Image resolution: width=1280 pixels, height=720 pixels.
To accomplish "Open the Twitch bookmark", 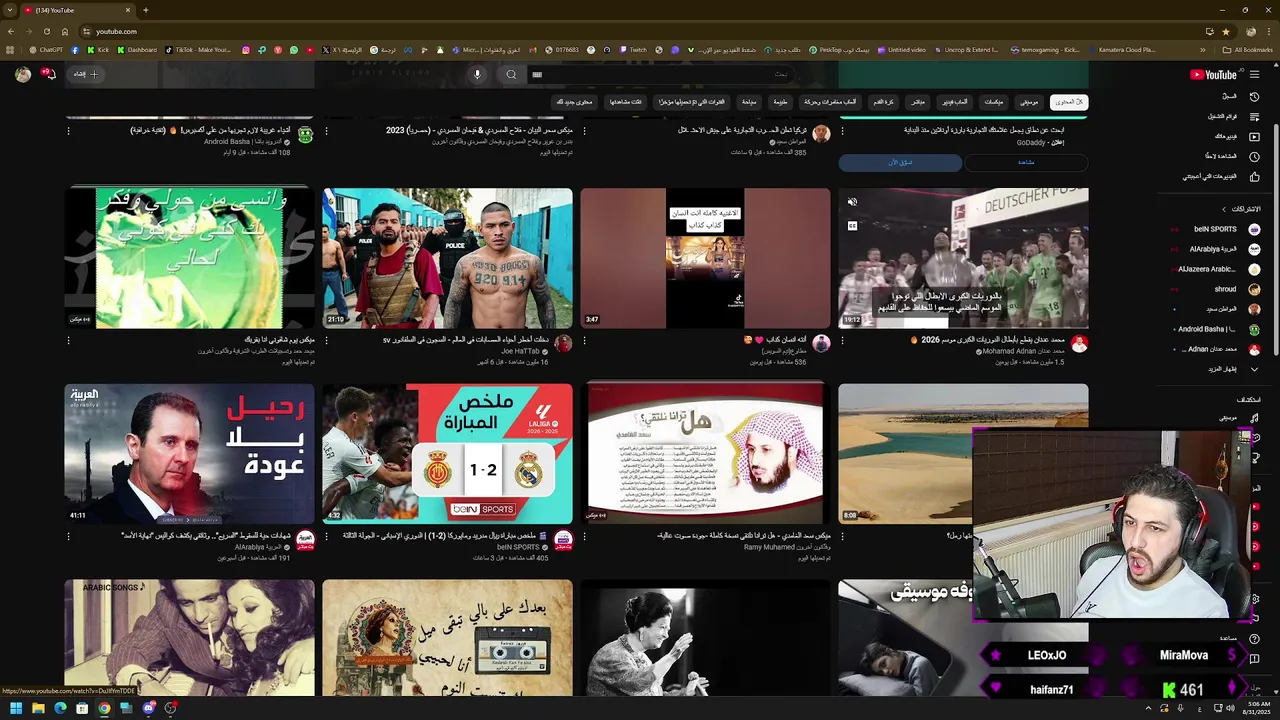I will coord(632,50).
